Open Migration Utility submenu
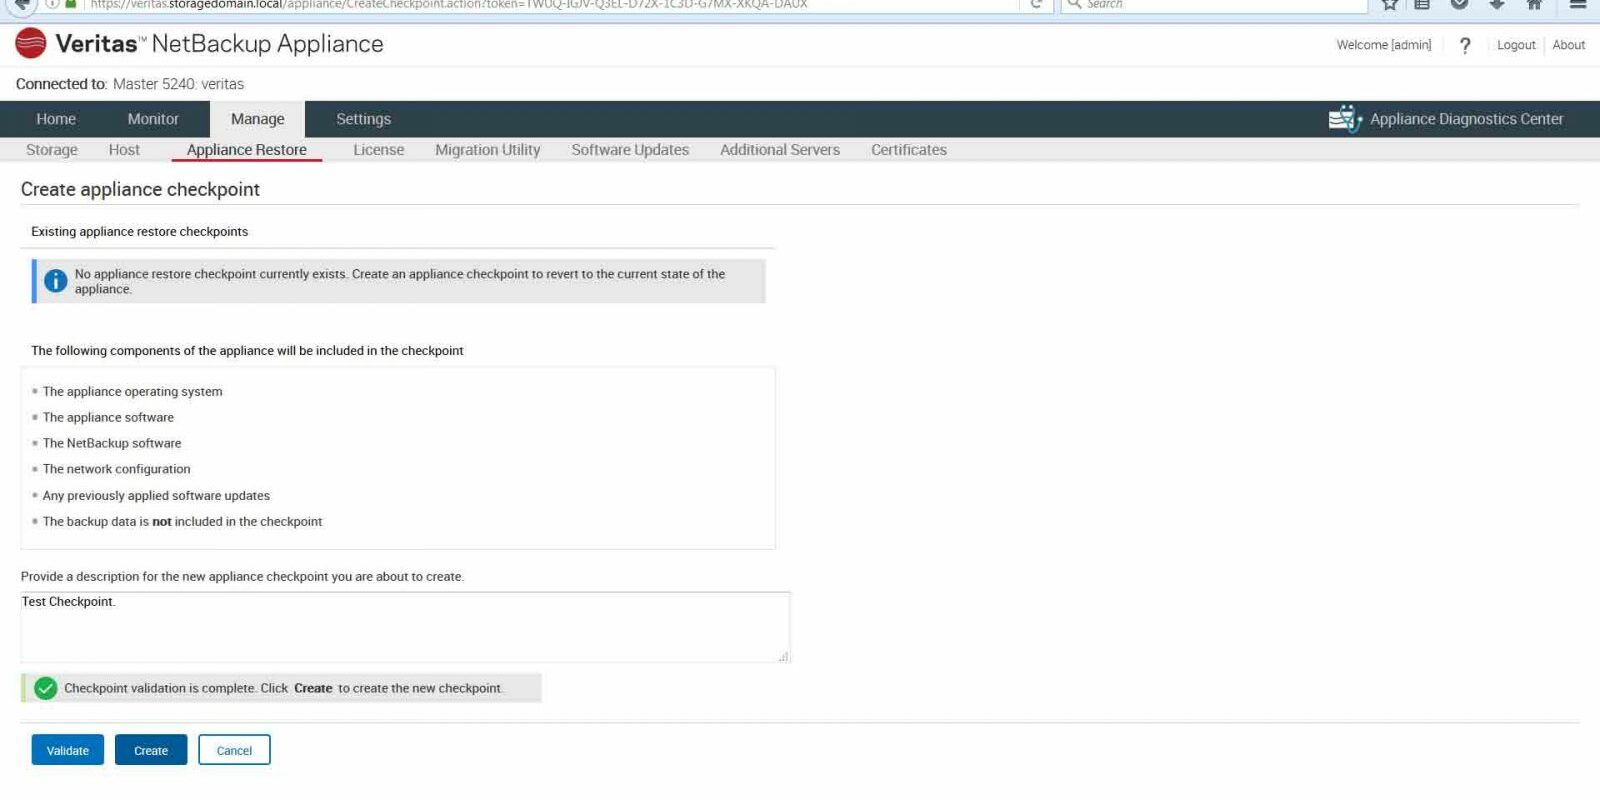Image resolution: width=1600 pixels, height=800 pixels. (488, 150)
